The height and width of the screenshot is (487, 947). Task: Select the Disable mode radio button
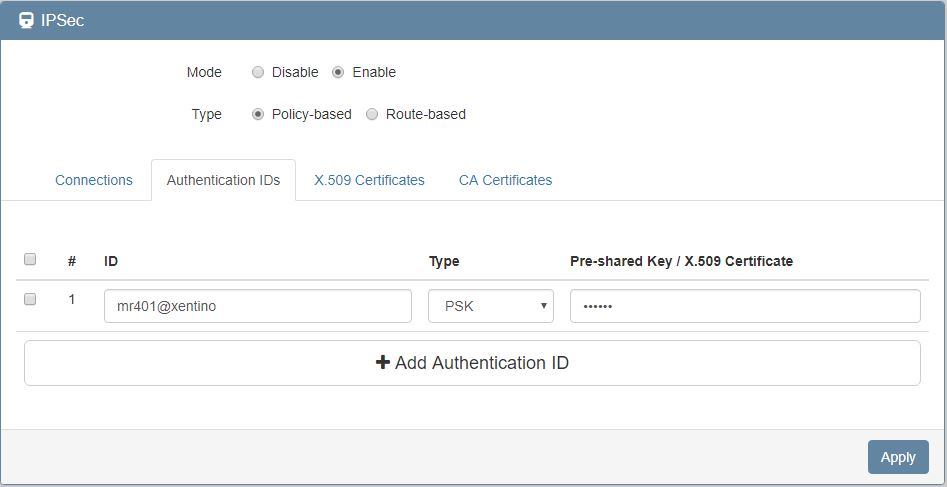tap(258, 72)
